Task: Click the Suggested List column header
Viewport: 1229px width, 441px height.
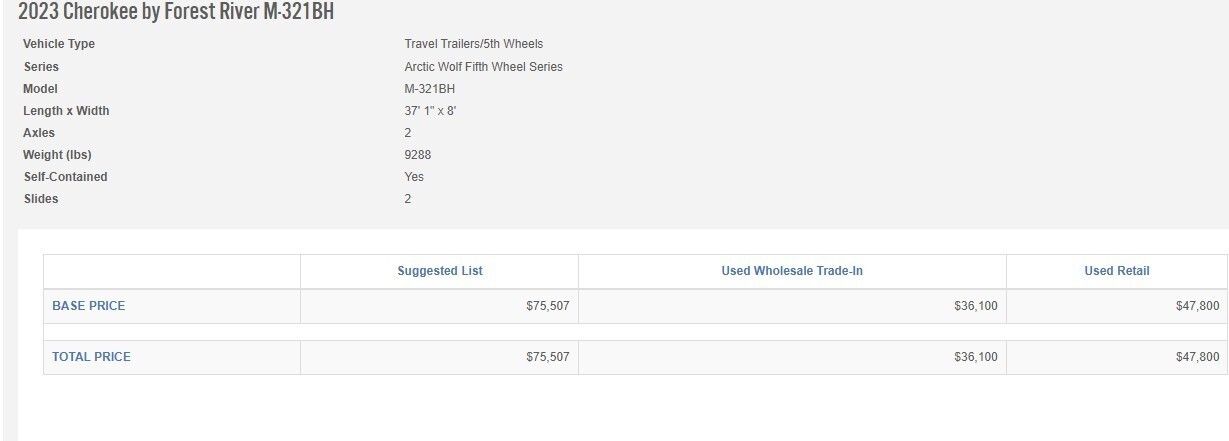Action: [440, 271]
